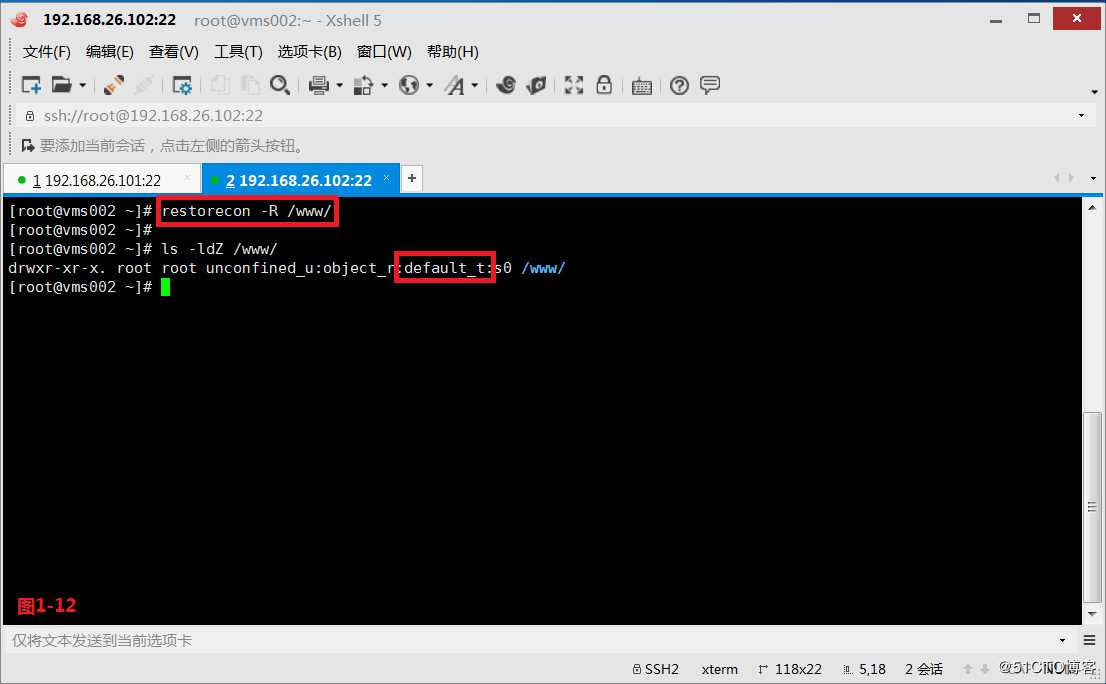
Task: Click the split-pane handle icon right of terminal
Action: click(1092, 507)
